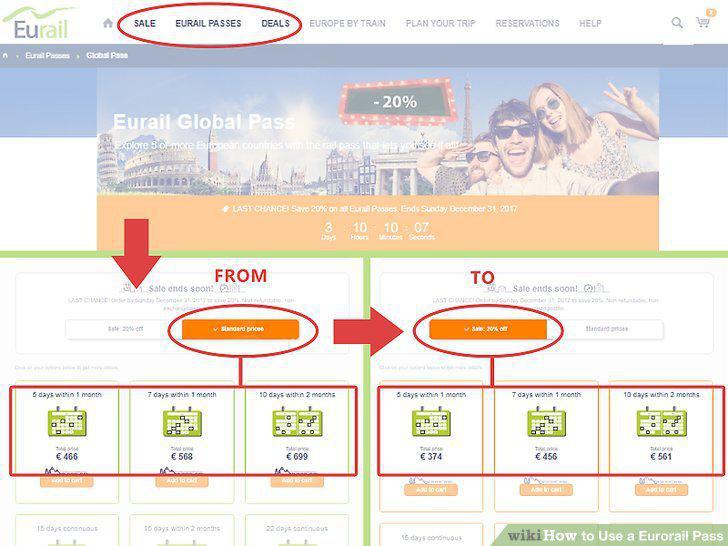728x546 pixels.
Task: Select the orange Sale: 20% off toggle
Action: click(x=488, y=329)
